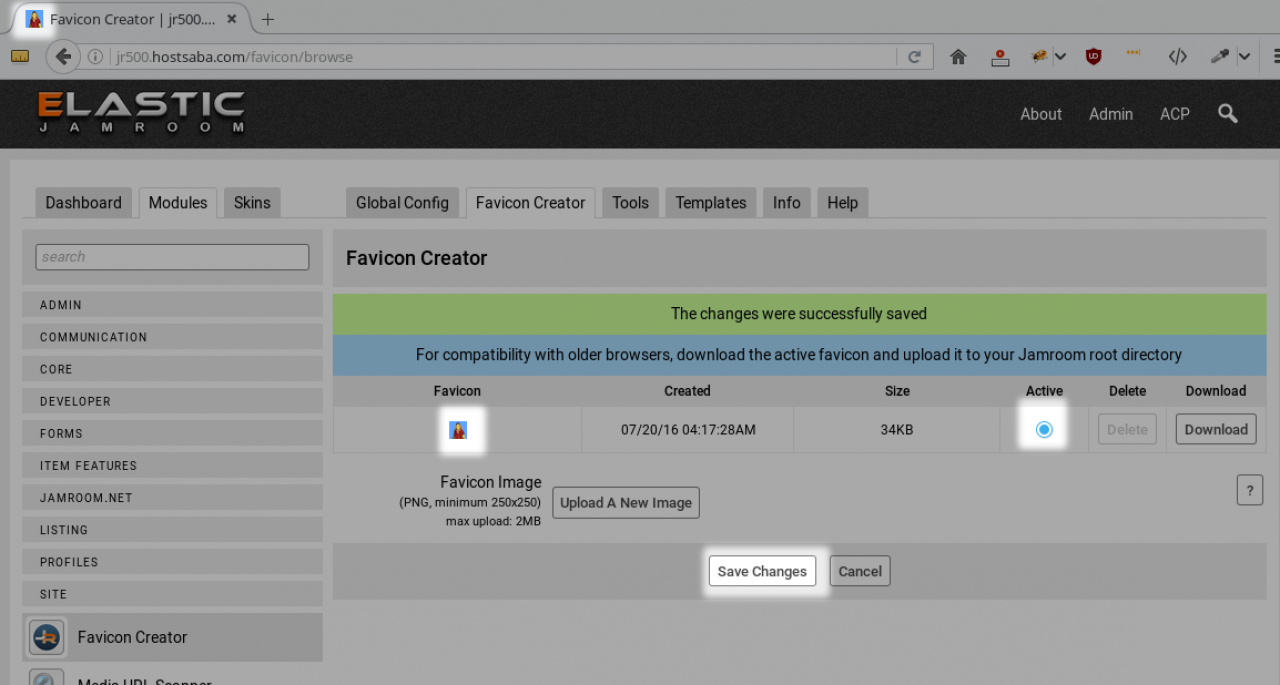This screenshot has width=1280, height=685.
Task: Expand the eyedropper tool dropdown arrow
Action: [x=1244, y=57]
